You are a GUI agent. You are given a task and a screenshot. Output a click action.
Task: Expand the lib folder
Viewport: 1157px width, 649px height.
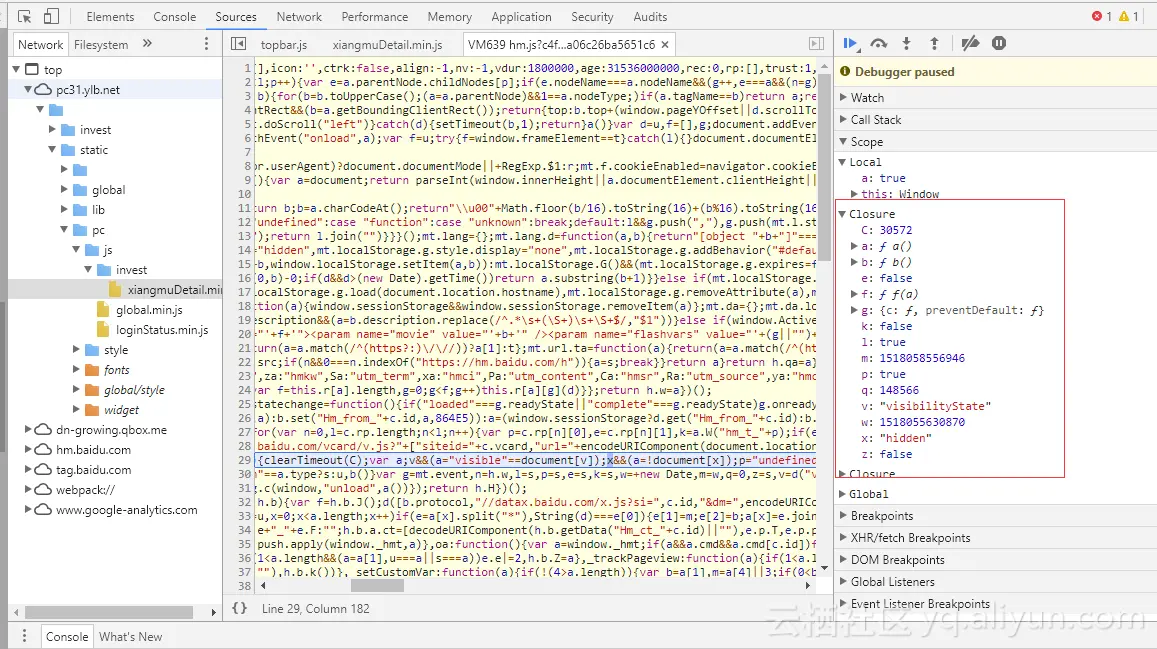click(64, 209)
